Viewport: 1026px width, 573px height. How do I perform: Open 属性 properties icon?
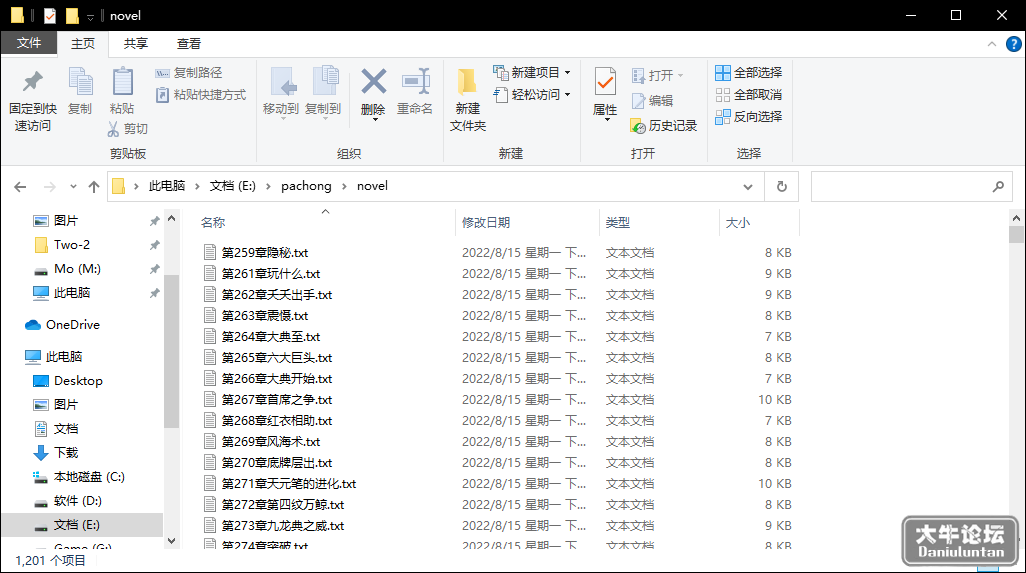605,82
